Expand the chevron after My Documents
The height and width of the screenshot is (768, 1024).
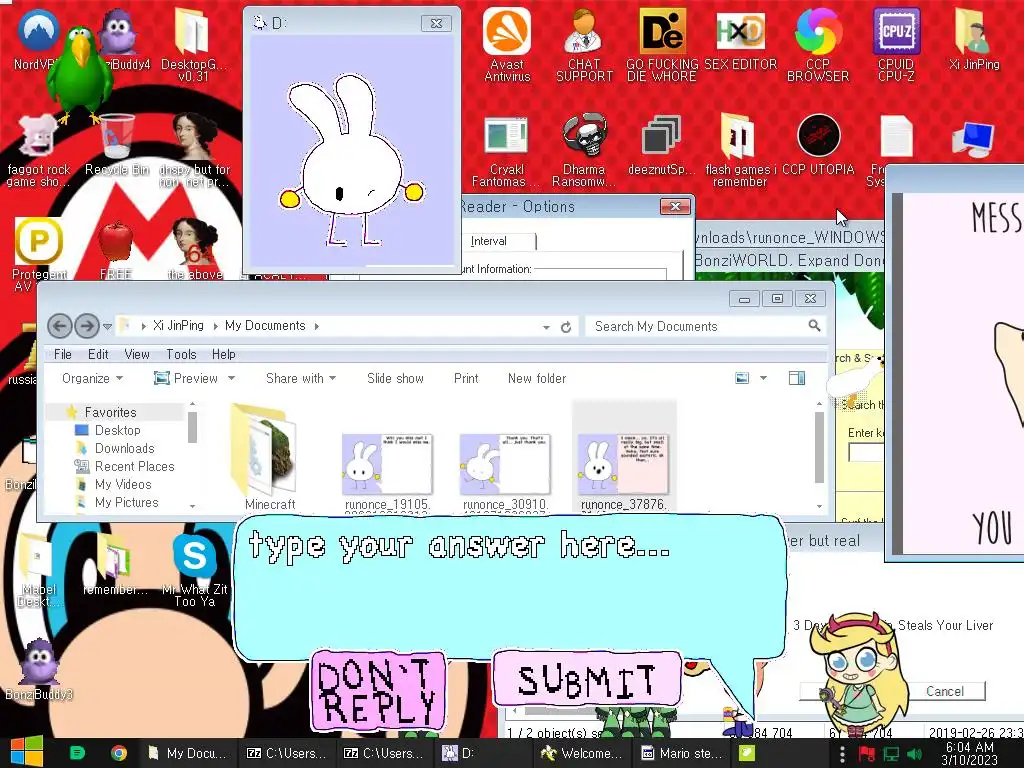tap(317, 326)
